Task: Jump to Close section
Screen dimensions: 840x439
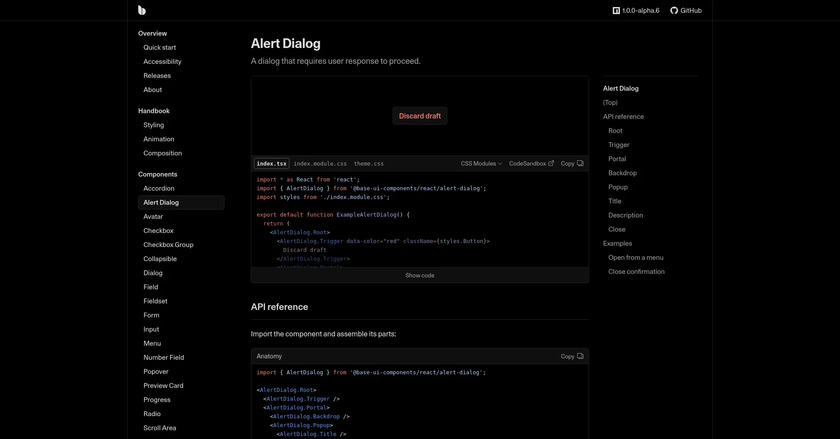Action: pyautogui.click(x=617, y=229)
